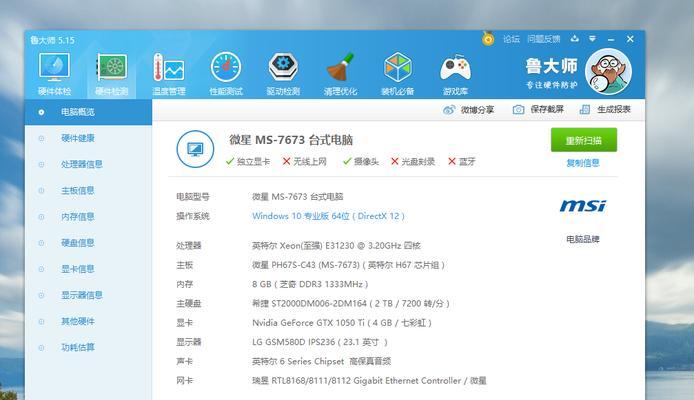
Task: Click processor value Xeon E31230 @ 3.20GHz
Action: pos(336,246)
